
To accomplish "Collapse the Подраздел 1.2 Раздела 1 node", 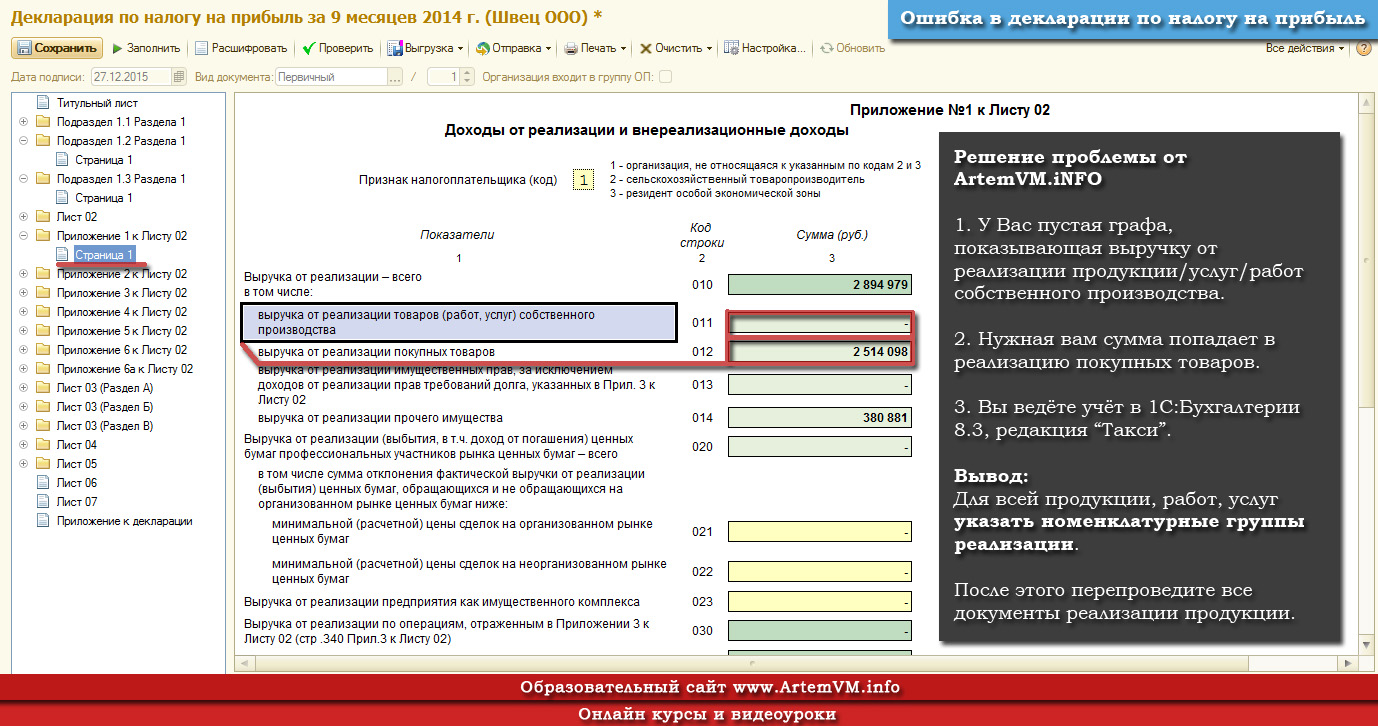I will tap(23, 141).
